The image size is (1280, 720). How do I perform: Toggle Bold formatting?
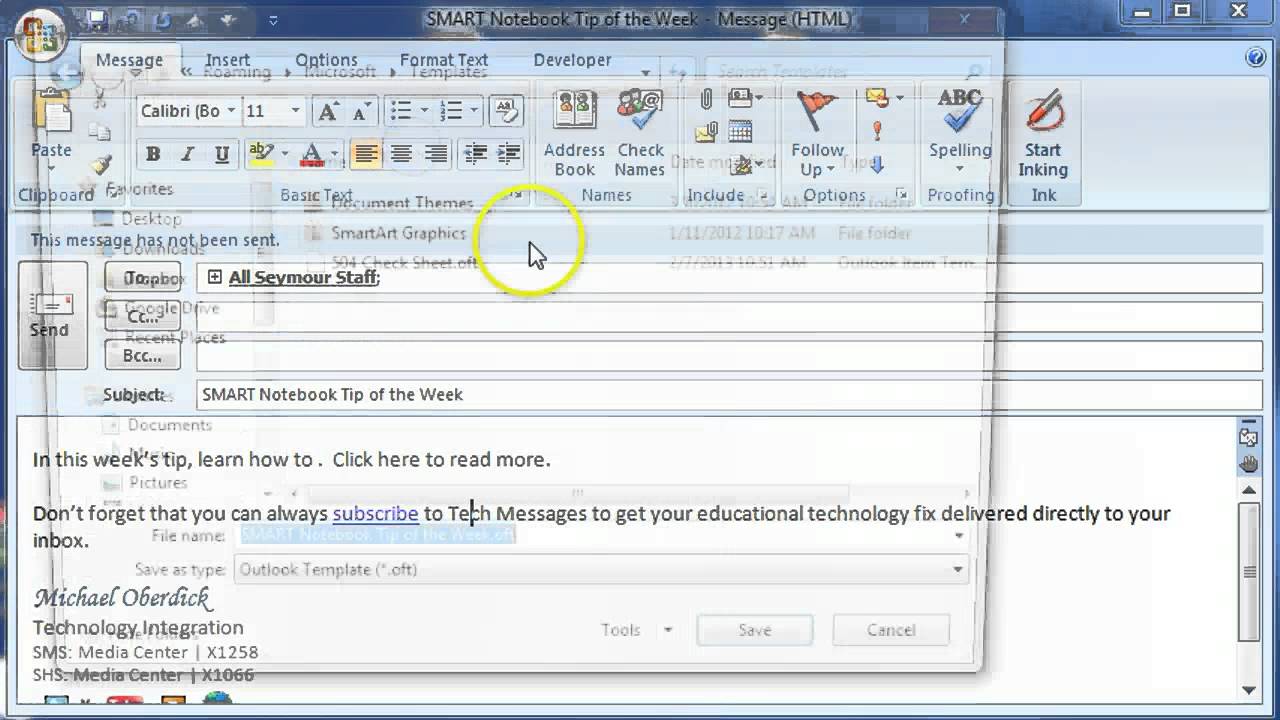[x=153, y=154]
